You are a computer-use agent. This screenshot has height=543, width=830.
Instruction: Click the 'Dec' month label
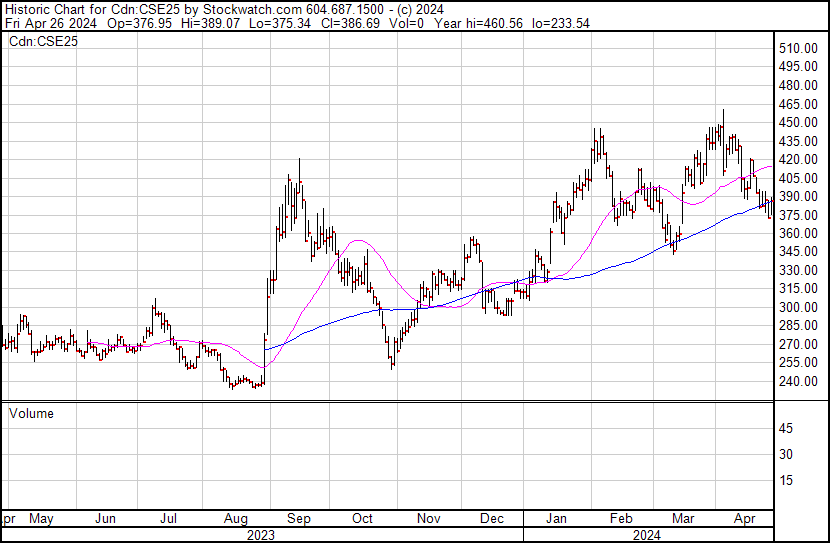pos(492,519)
